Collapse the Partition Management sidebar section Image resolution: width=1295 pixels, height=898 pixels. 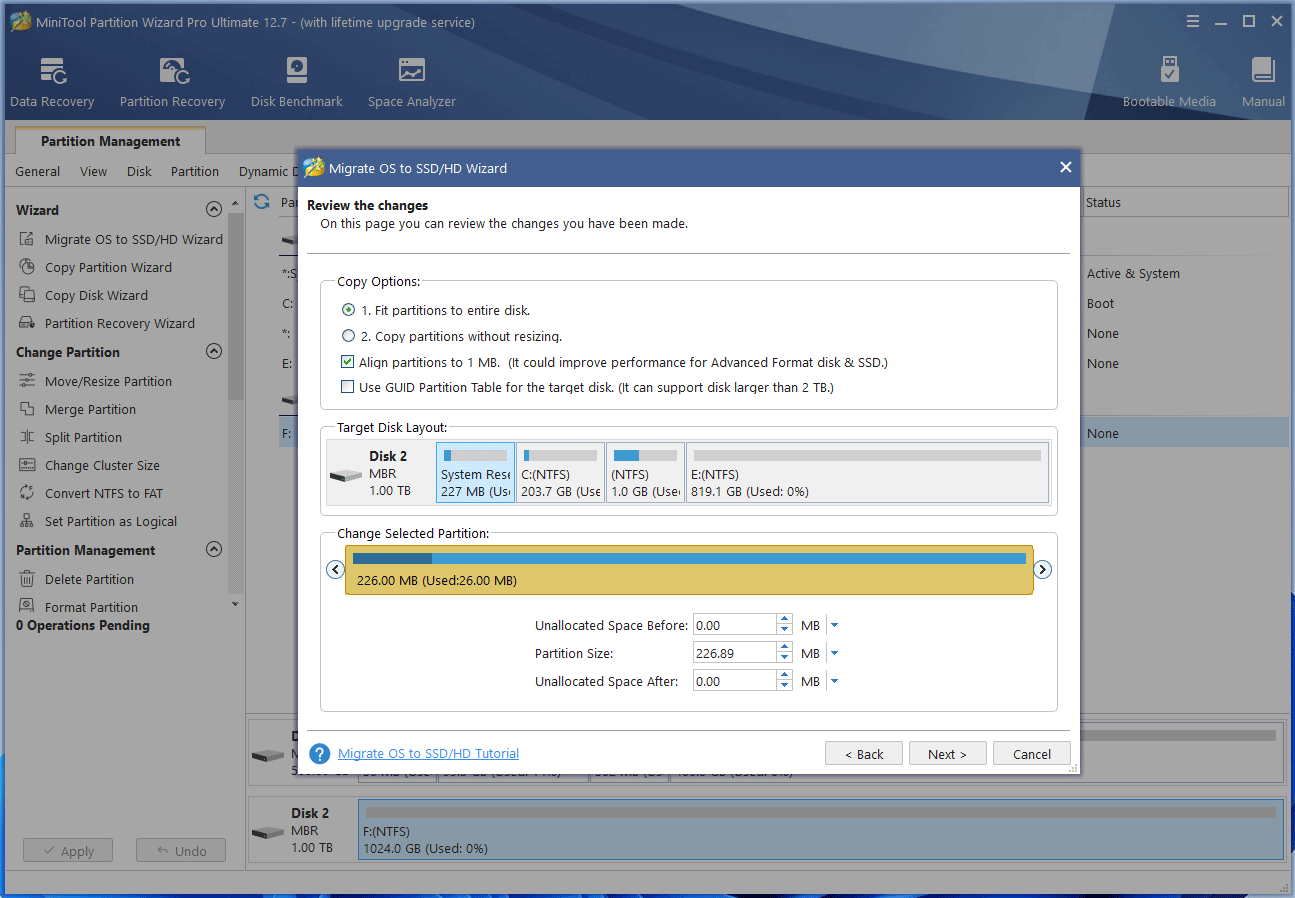213,550
